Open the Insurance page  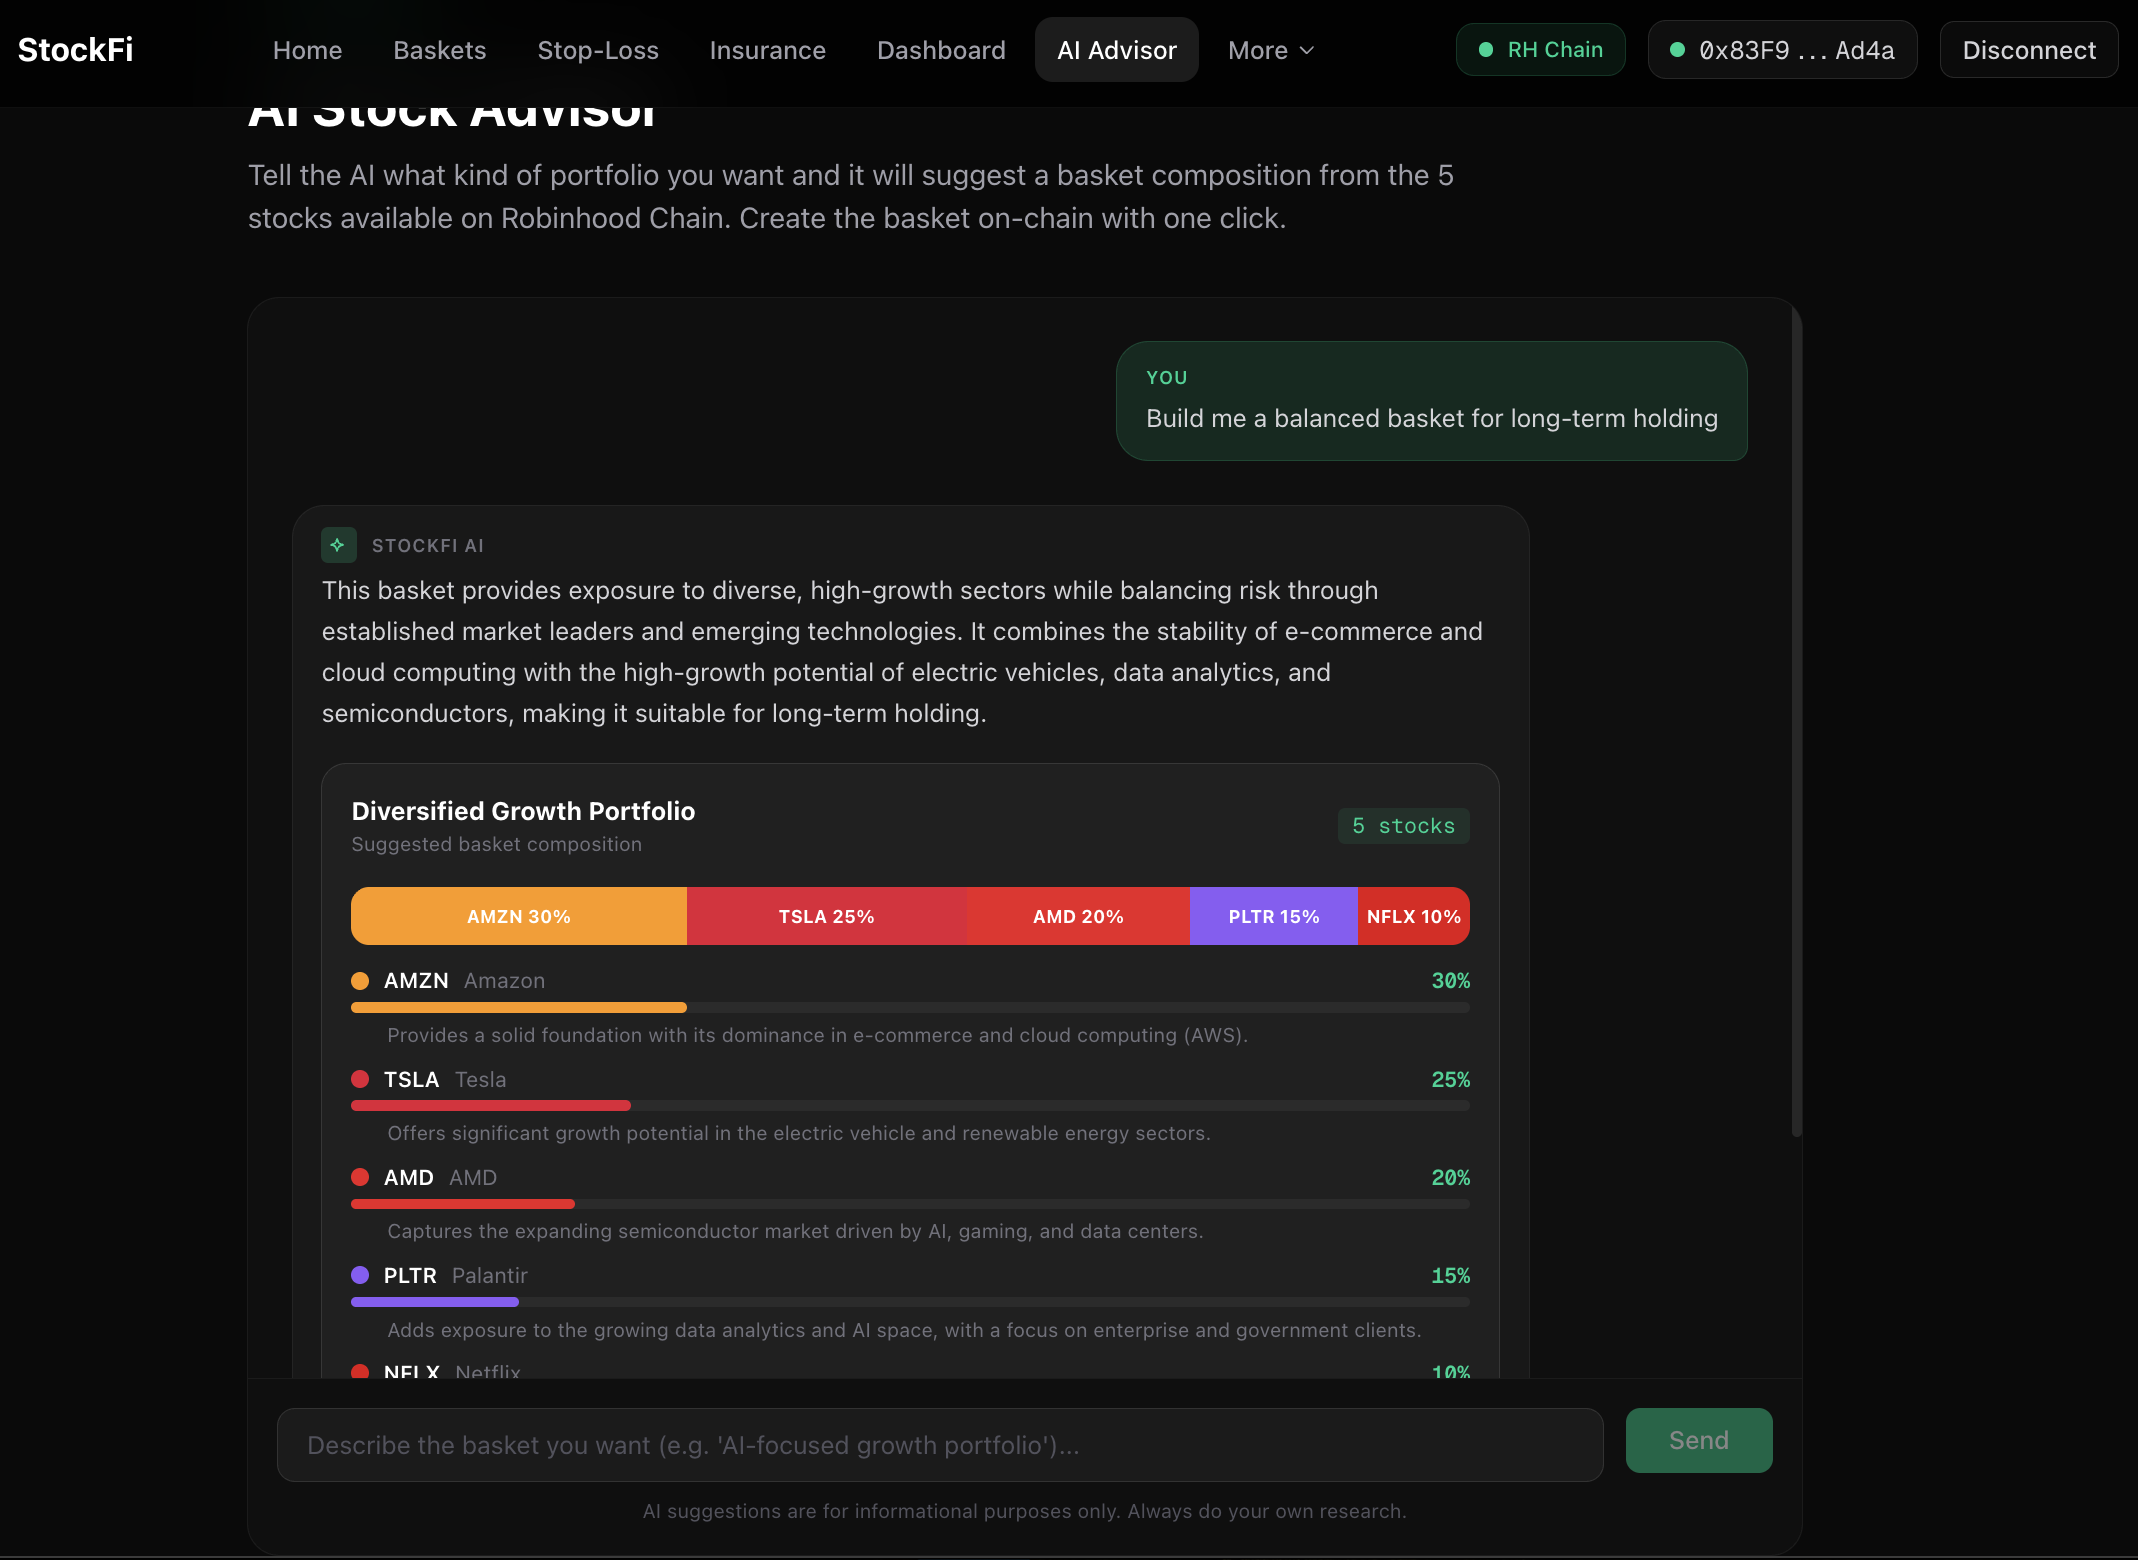(x=767, y=50)
